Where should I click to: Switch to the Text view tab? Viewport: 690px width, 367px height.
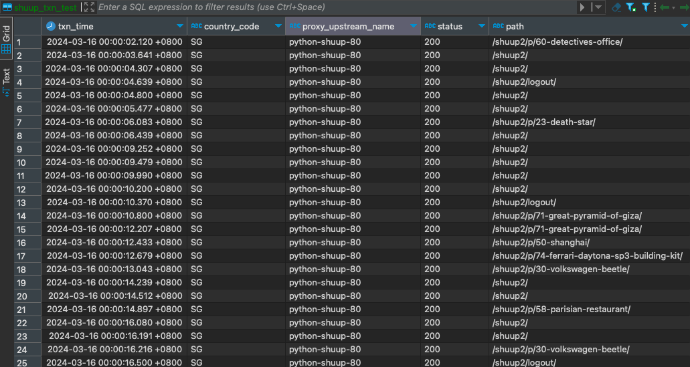click(x=6, y=82)
